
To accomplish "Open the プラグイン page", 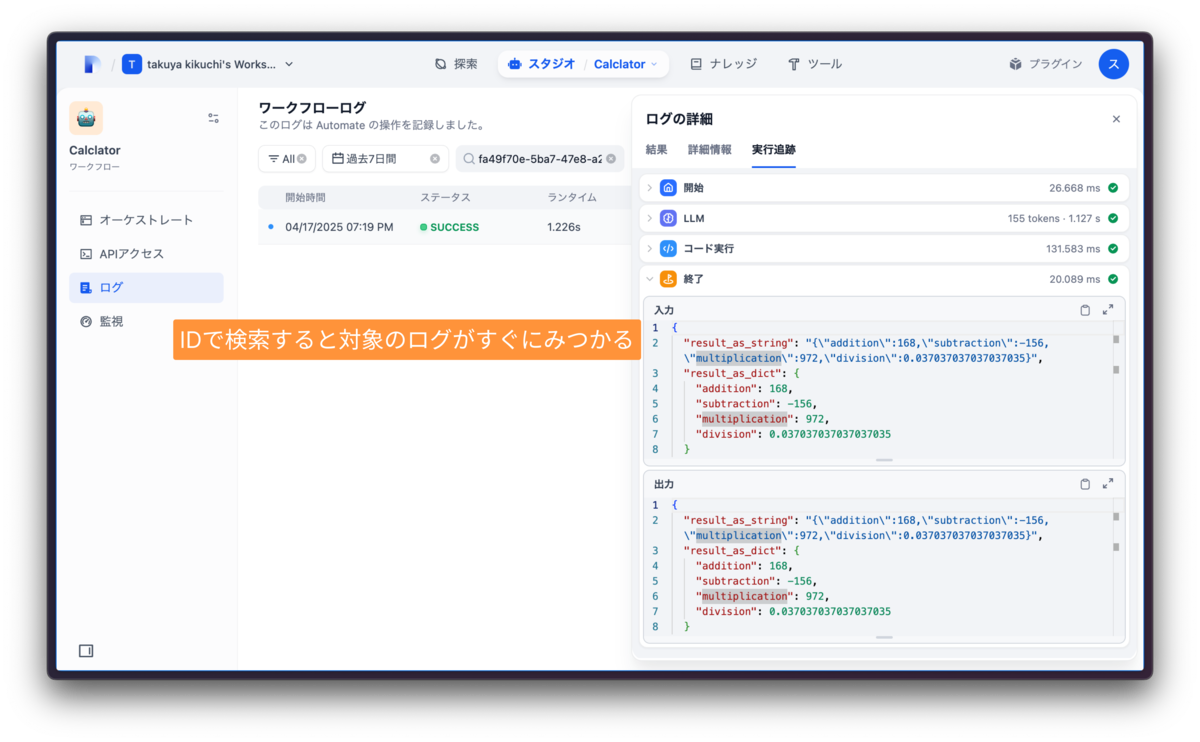I will [x=1046, y=64].
